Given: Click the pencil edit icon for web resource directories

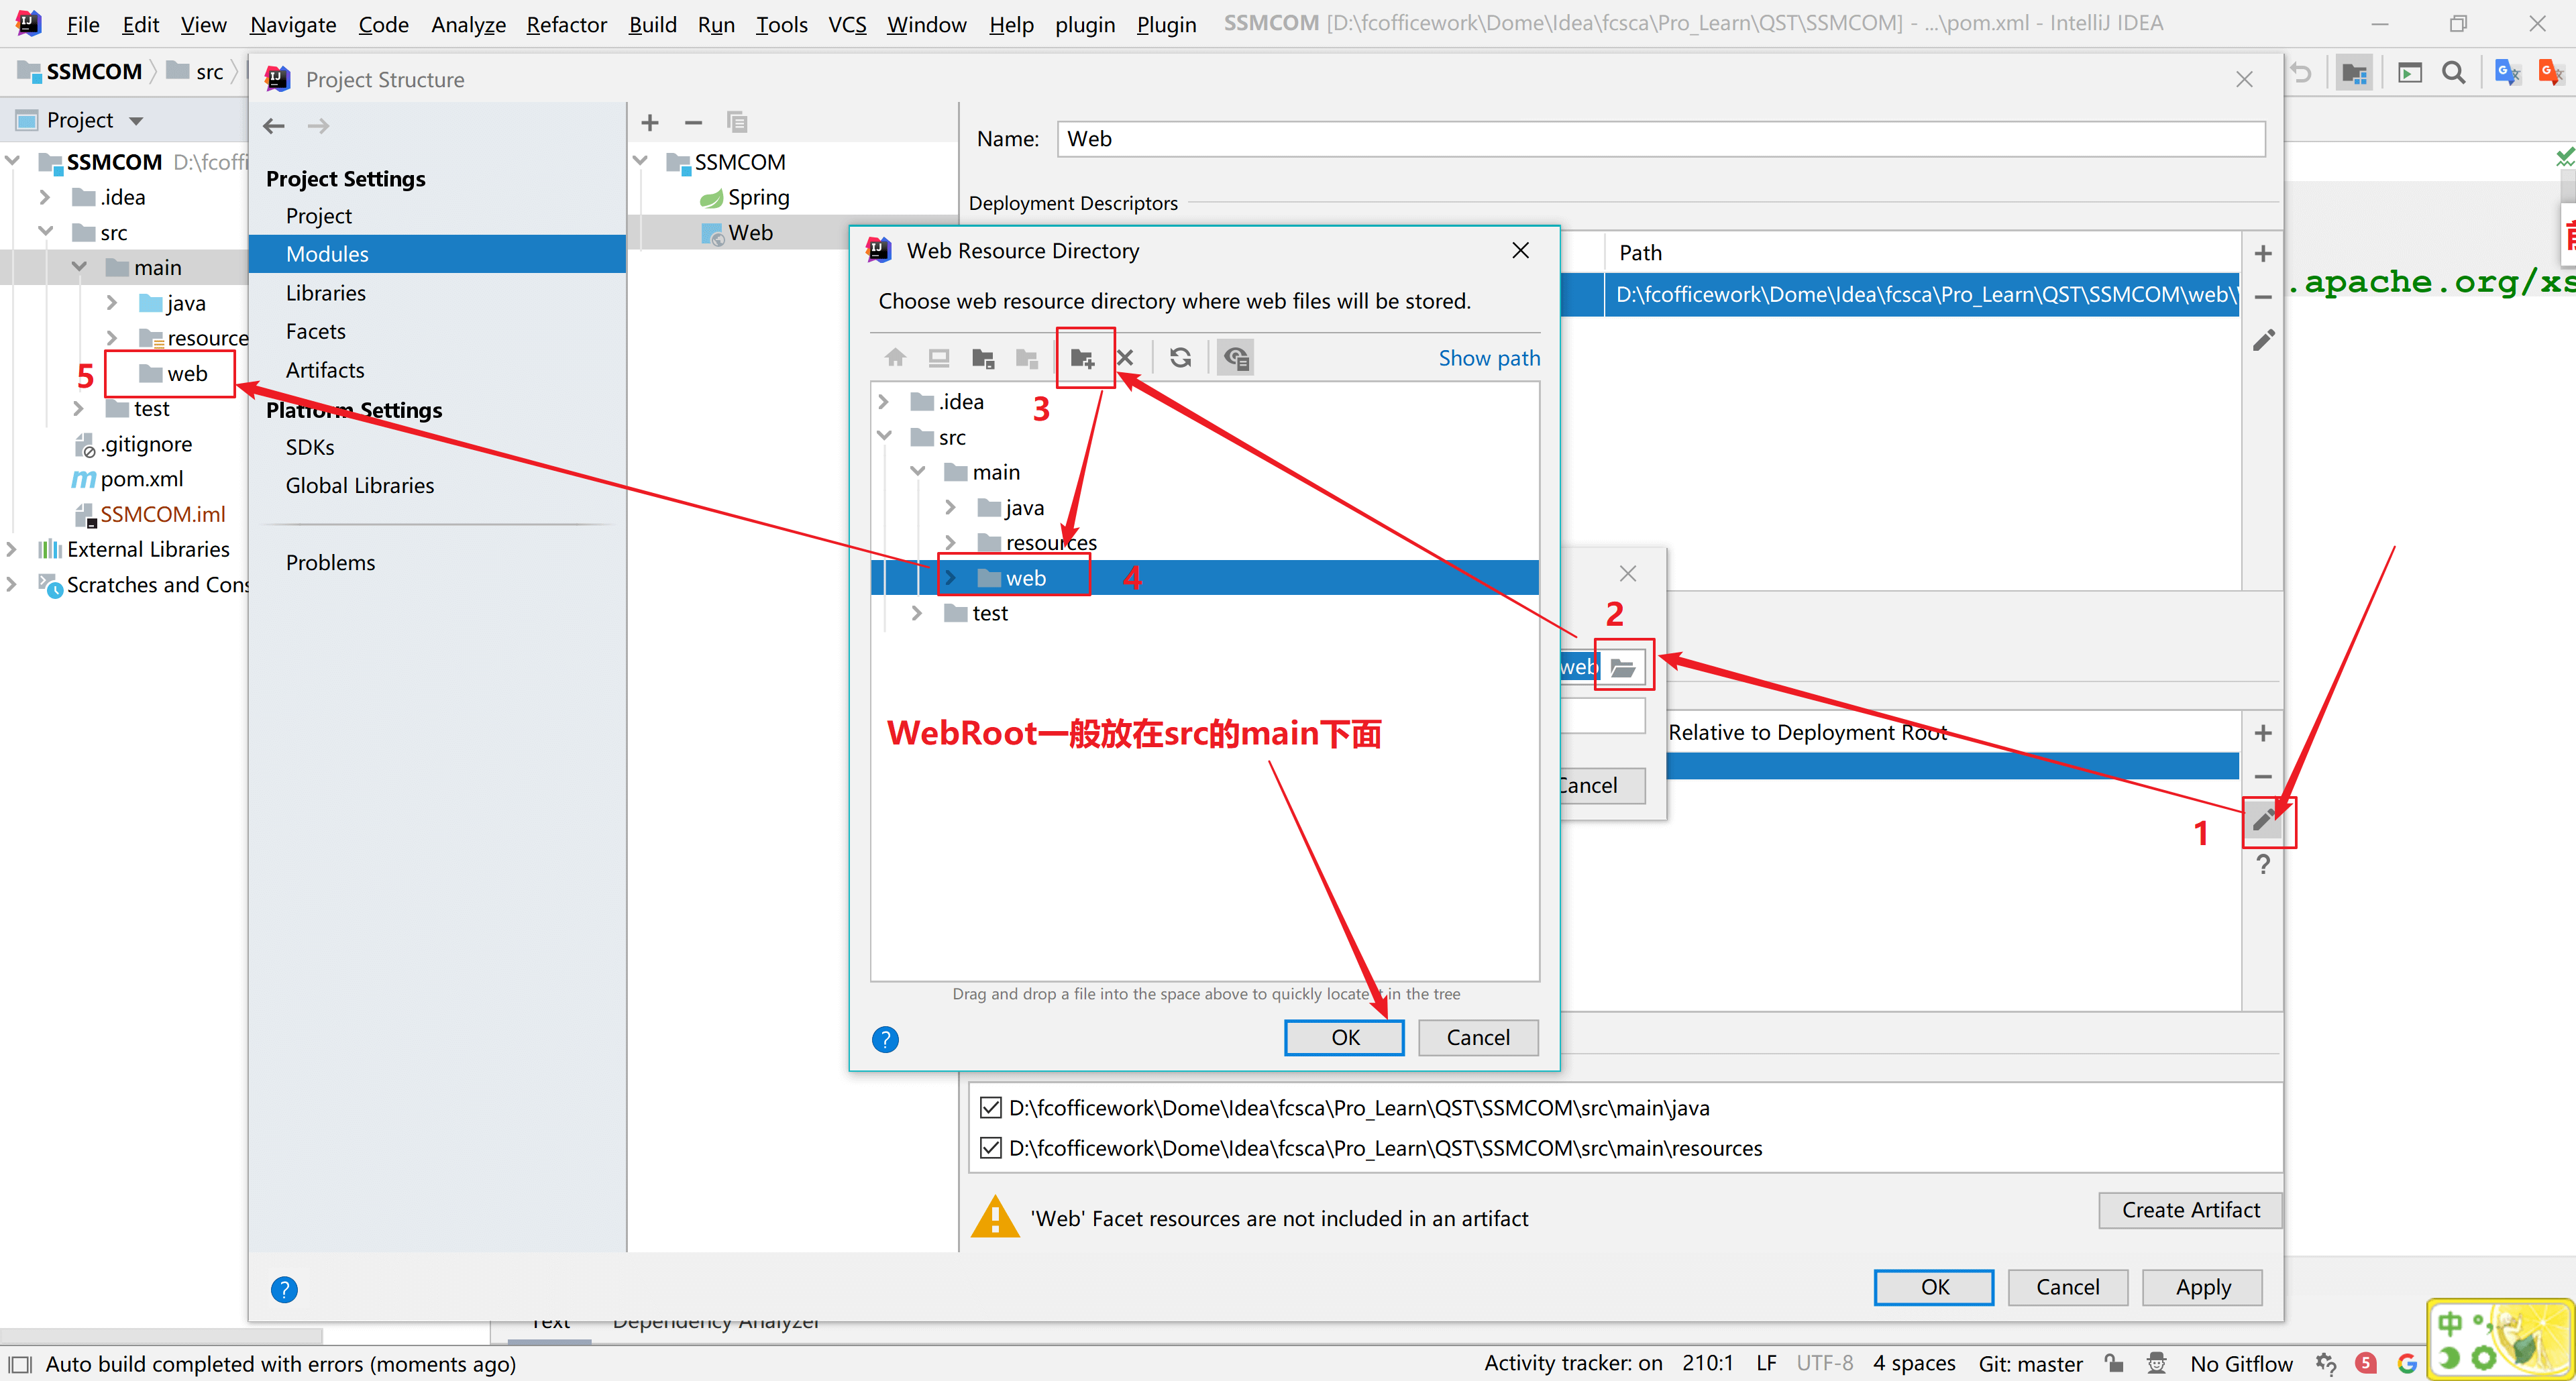Looking at the screenshot, I should pos(2264,821).
